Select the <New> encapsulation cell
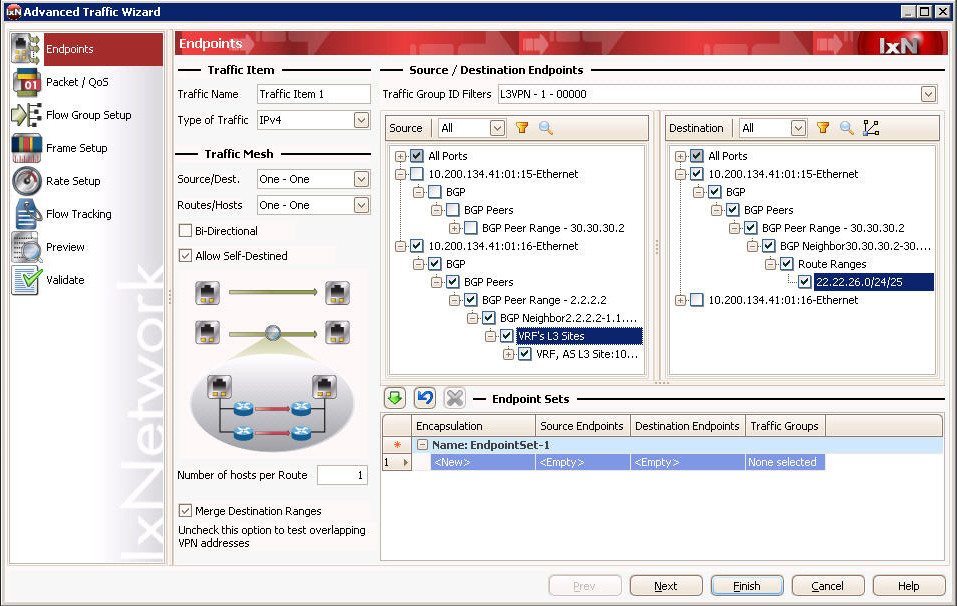The height and width of the screenshot is (606, 957). tap(482, 462)
